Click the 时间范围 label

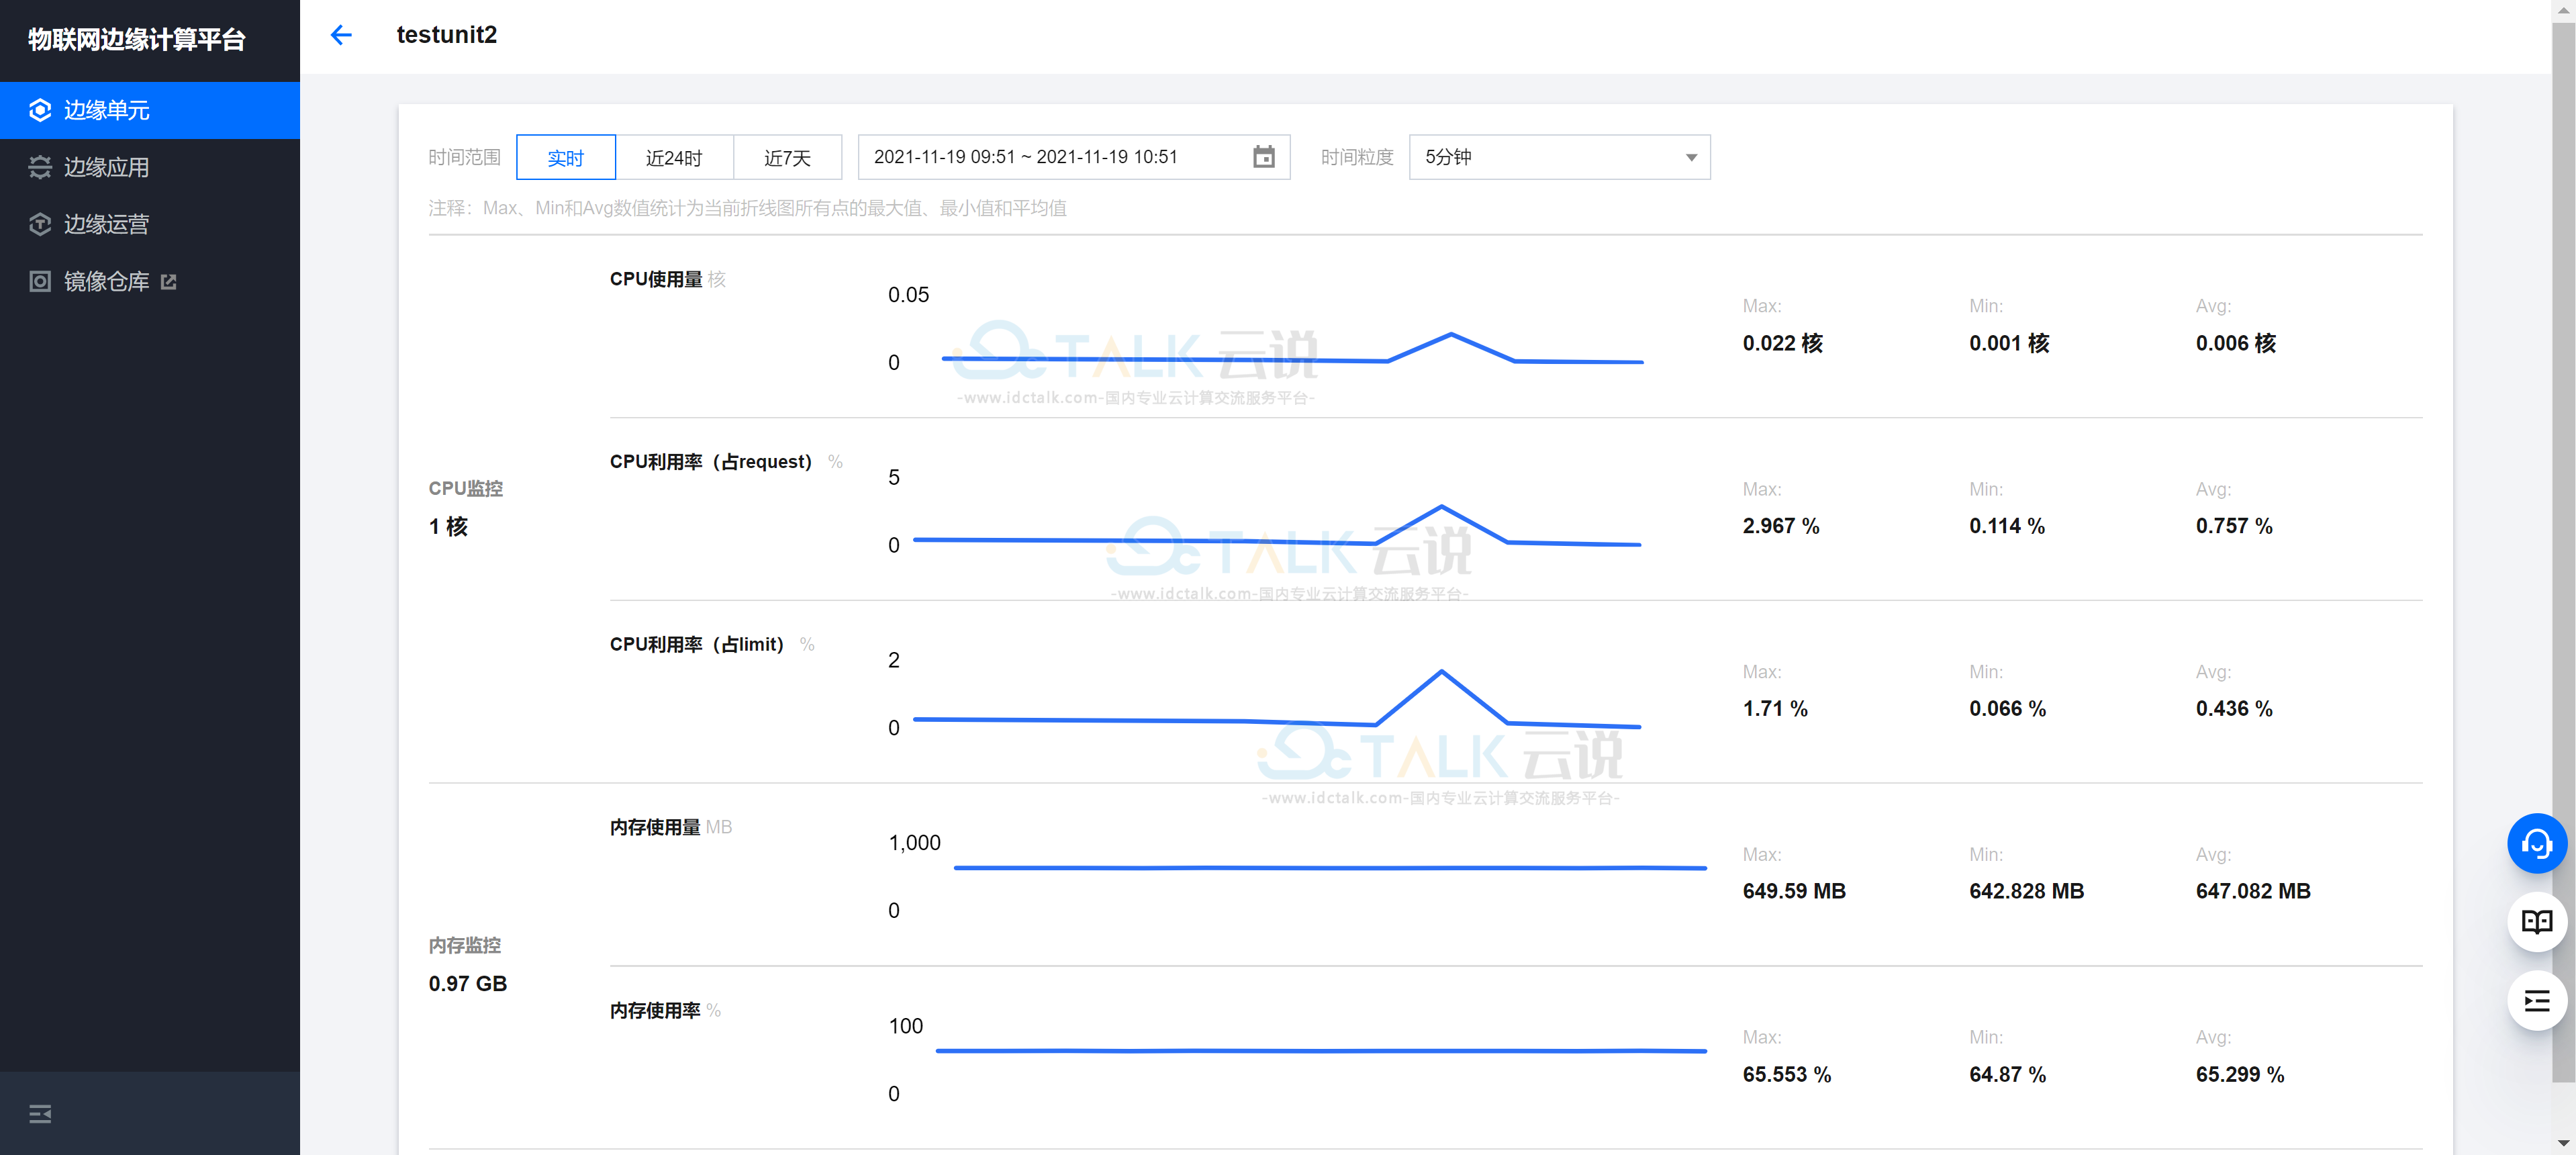[x=464, y=157]
